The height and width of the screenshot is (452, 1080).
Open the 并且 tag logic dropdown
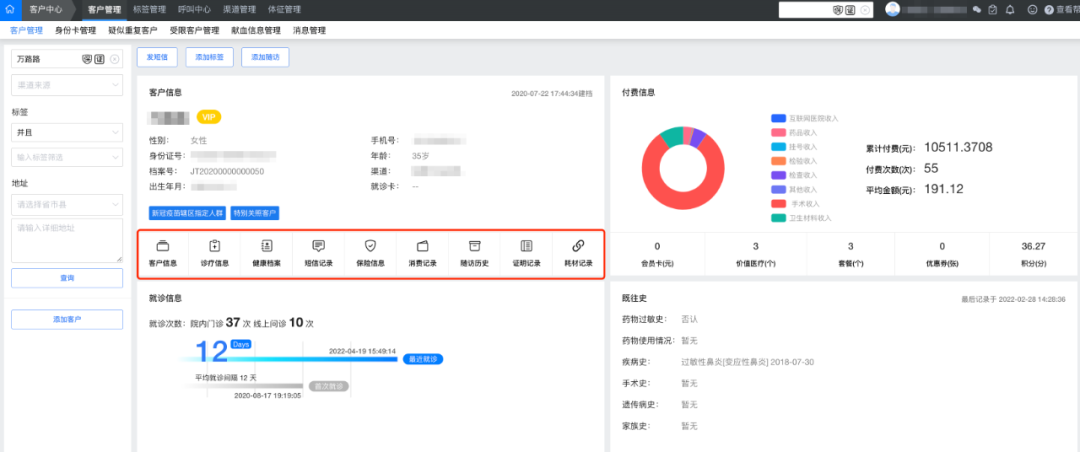[x=68, y=132]
